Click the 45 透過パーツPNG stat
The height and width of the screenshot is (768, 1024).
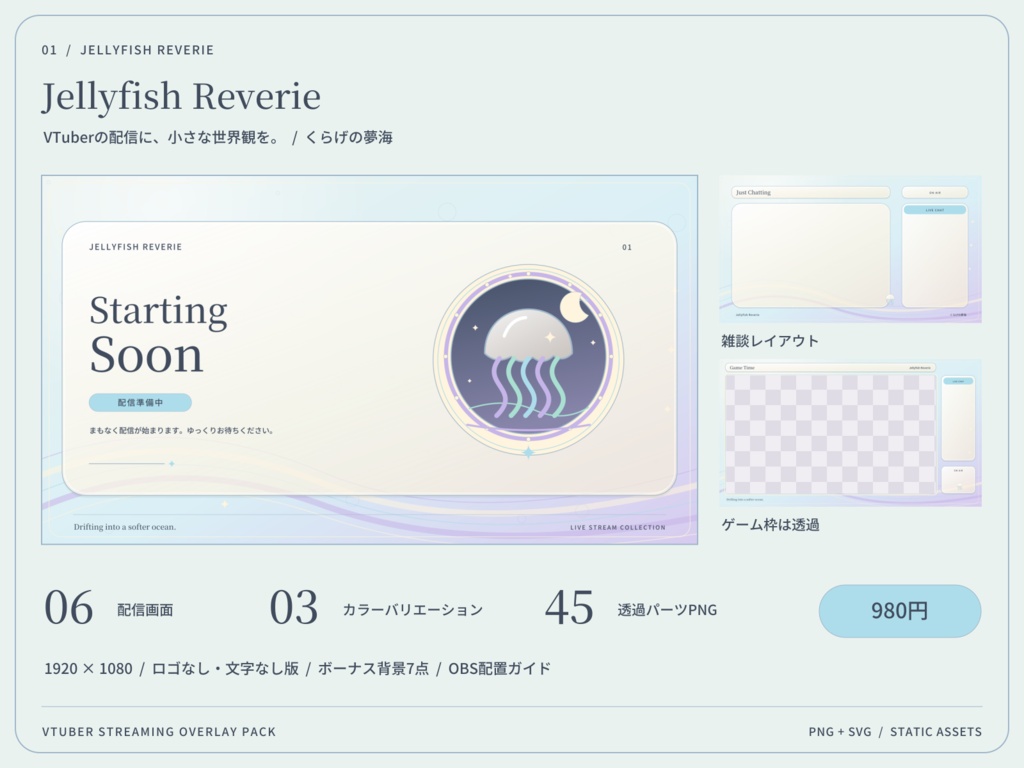(x=631, y=608)
